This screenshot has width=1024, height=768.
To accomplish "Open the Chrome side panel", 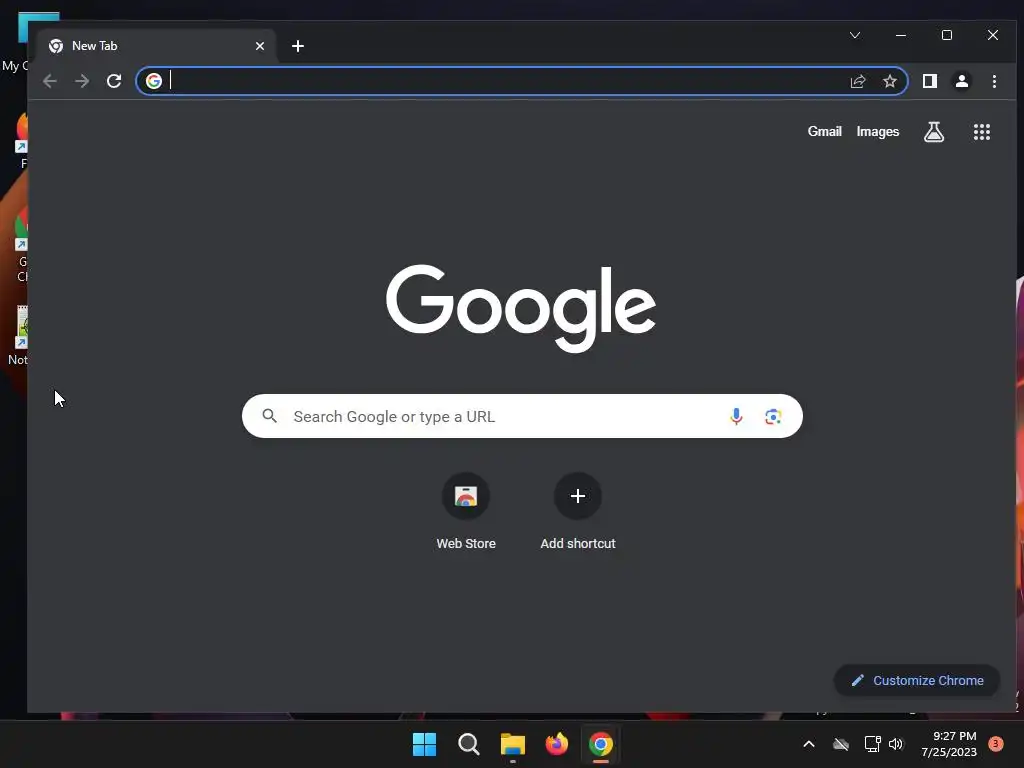I will [930, 81].
